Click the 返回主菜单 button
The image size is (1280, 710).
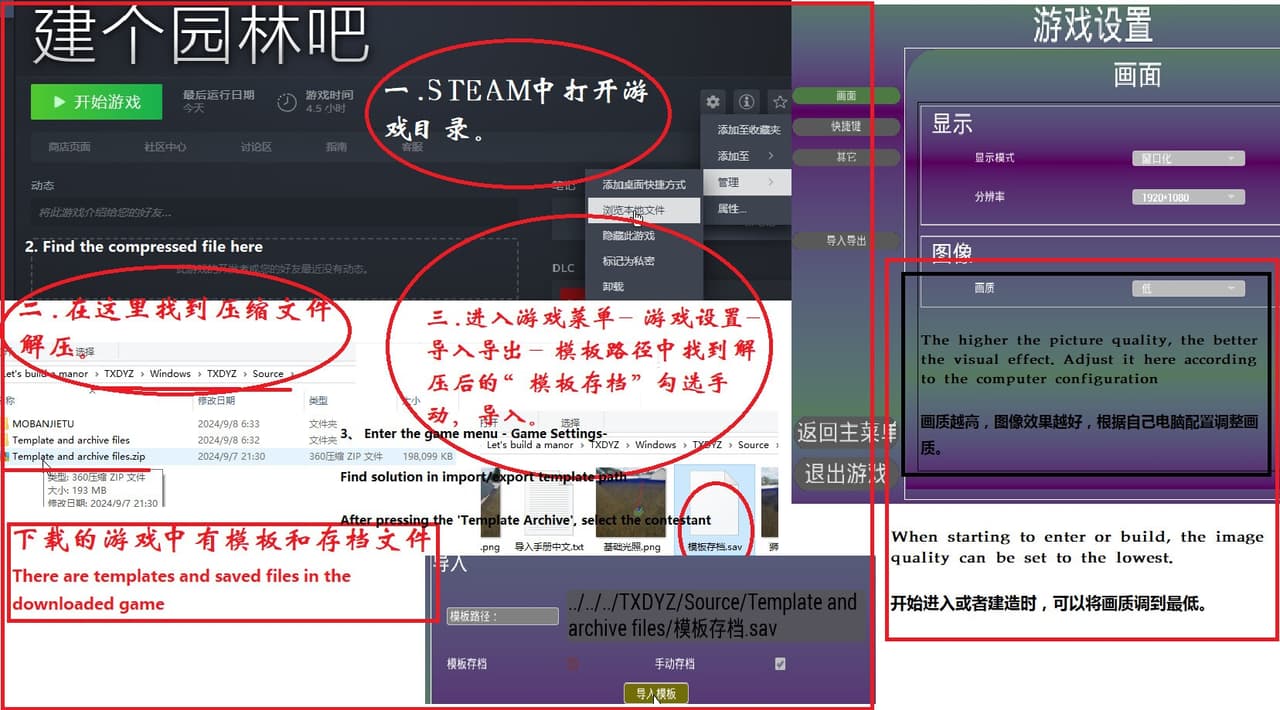pos(845,433)
